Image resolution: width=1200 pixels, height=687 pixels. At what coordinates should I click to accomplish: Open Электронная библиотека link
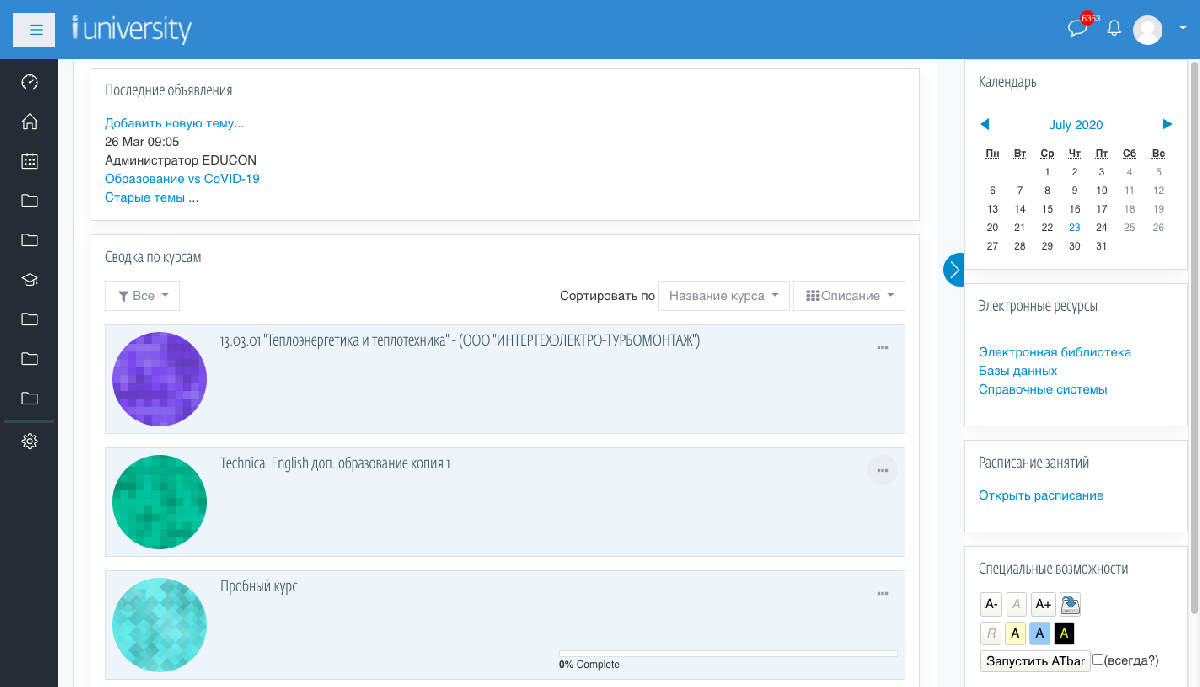1055,352
